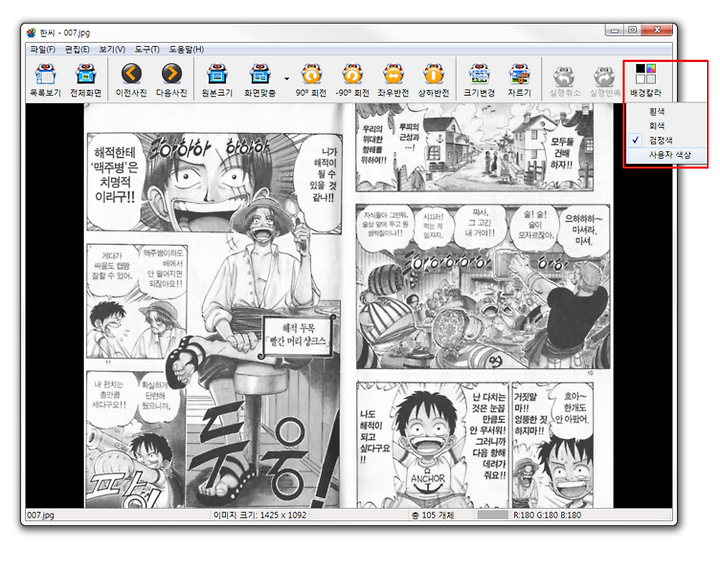The height and width of the screenshot is (570, 720).
Task: Open the 목록보기 list view
Action: pyautogui.click(x=45, y=80)
